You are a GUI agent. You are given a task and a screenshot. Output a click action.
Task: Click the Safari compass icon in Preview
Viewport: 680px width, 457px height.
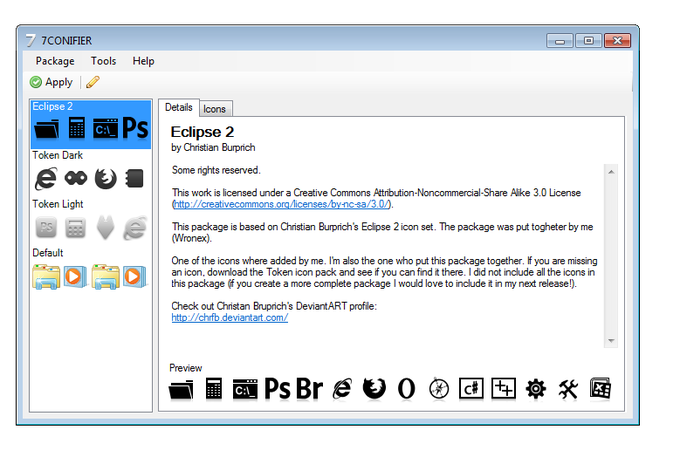click(439, 388)
